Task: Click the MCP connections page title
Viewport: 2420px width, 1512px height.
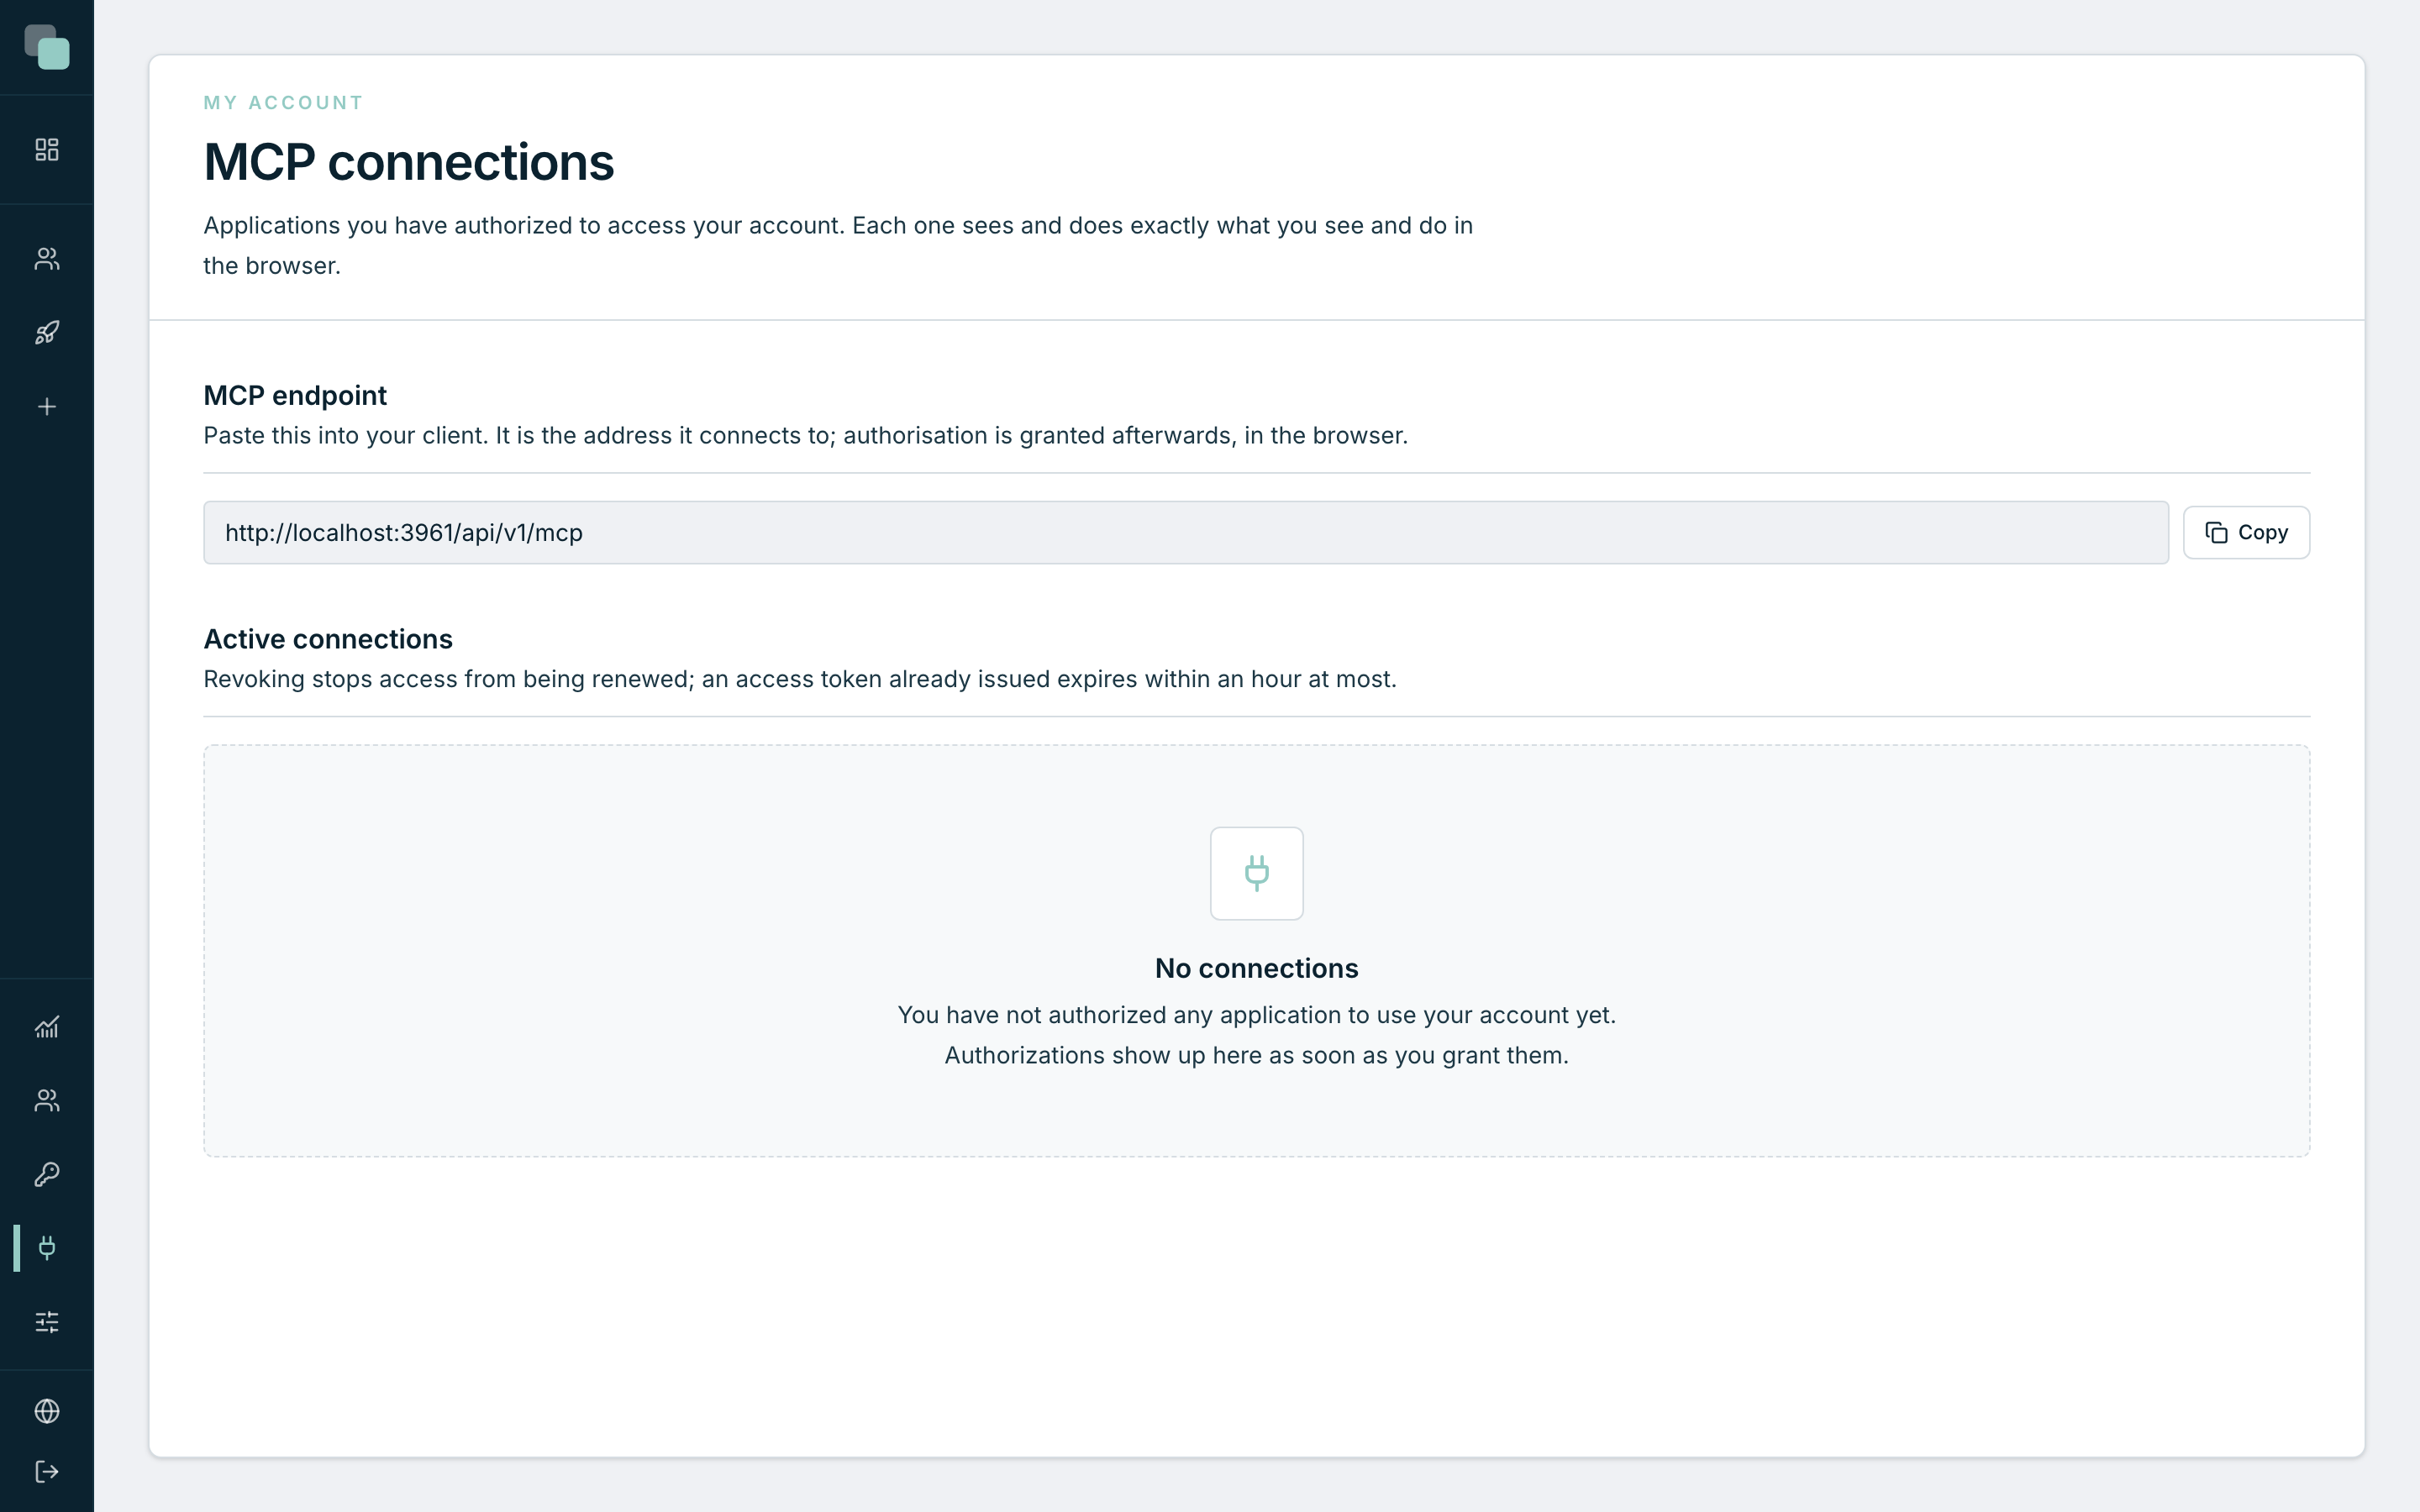Action: tap(409, 162)
